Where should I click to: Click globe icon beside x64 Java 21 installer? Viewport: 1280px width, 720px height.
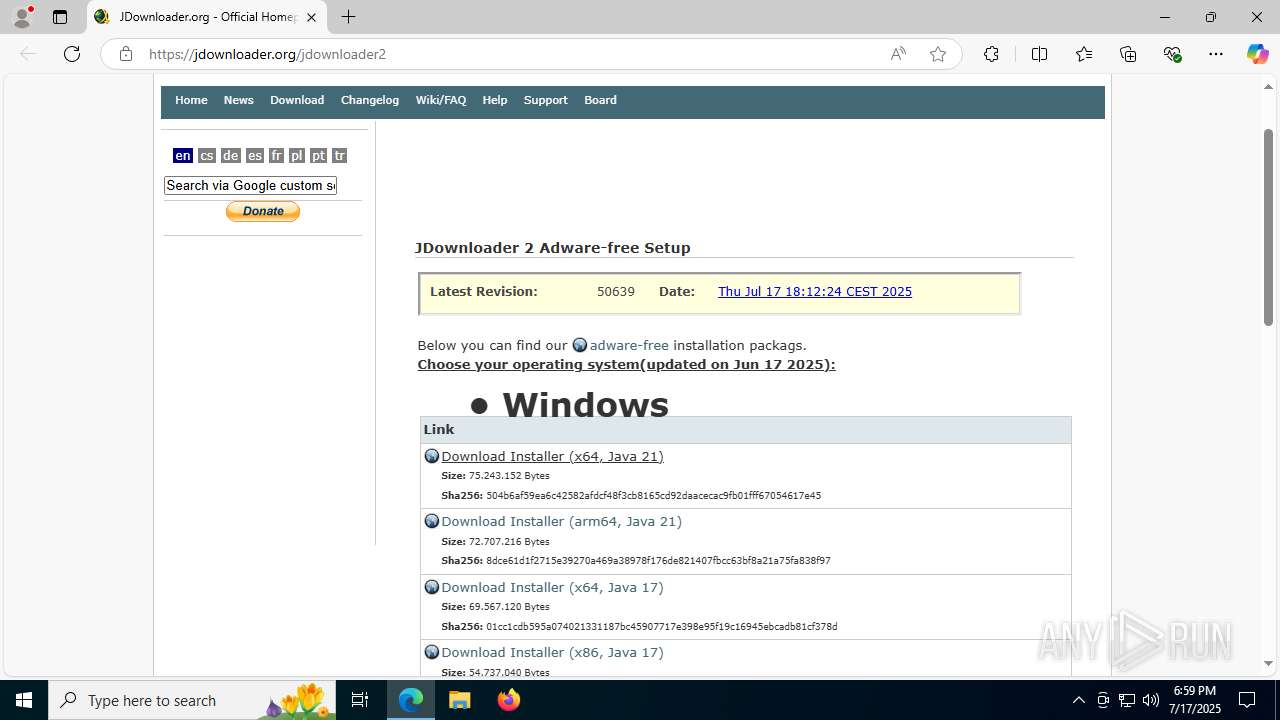tap(432, 456)
